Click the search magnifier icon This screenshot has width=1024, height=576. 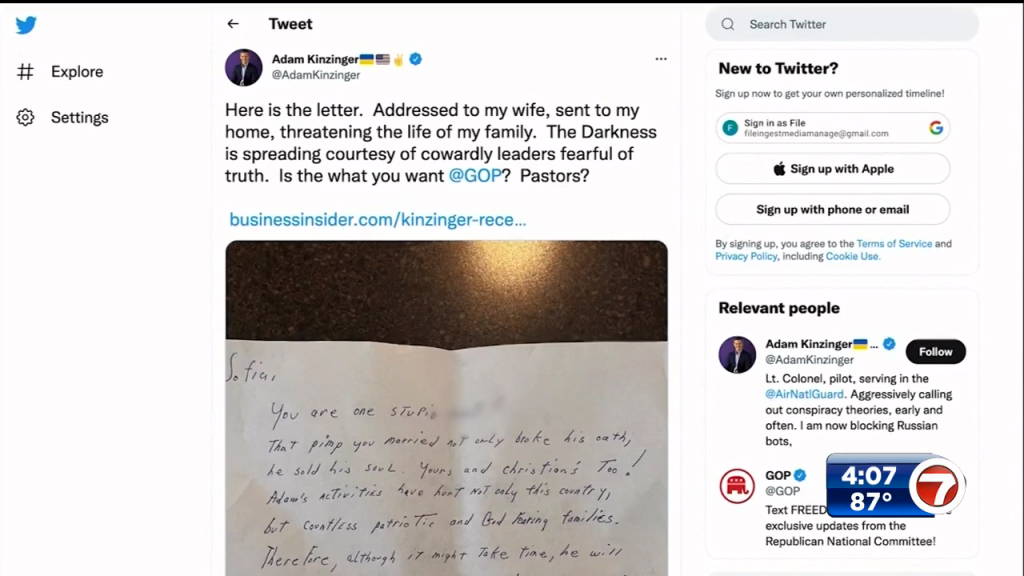click(x=728, y=25)
